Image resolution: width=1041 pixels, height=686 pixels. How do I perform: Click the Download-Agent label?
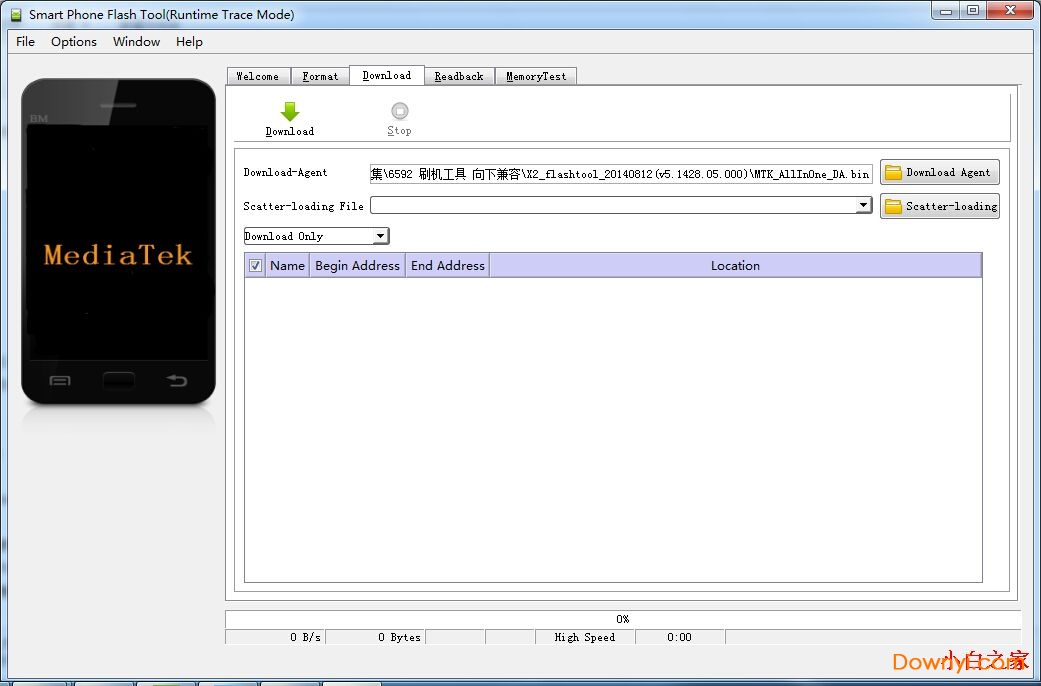pos(285,173)
